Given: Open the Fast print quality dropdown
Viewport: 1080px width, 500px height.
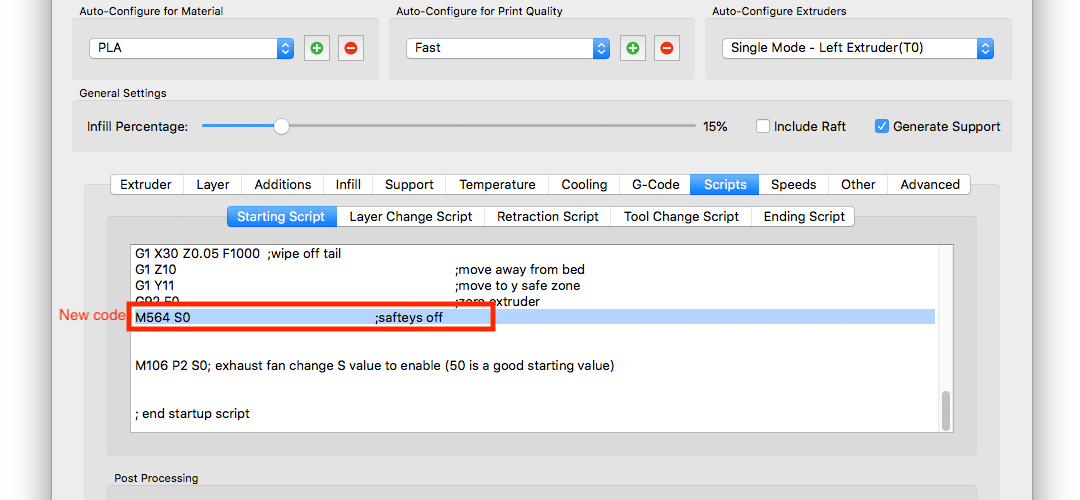Looking at the screenshot, I should click(507, 48).
